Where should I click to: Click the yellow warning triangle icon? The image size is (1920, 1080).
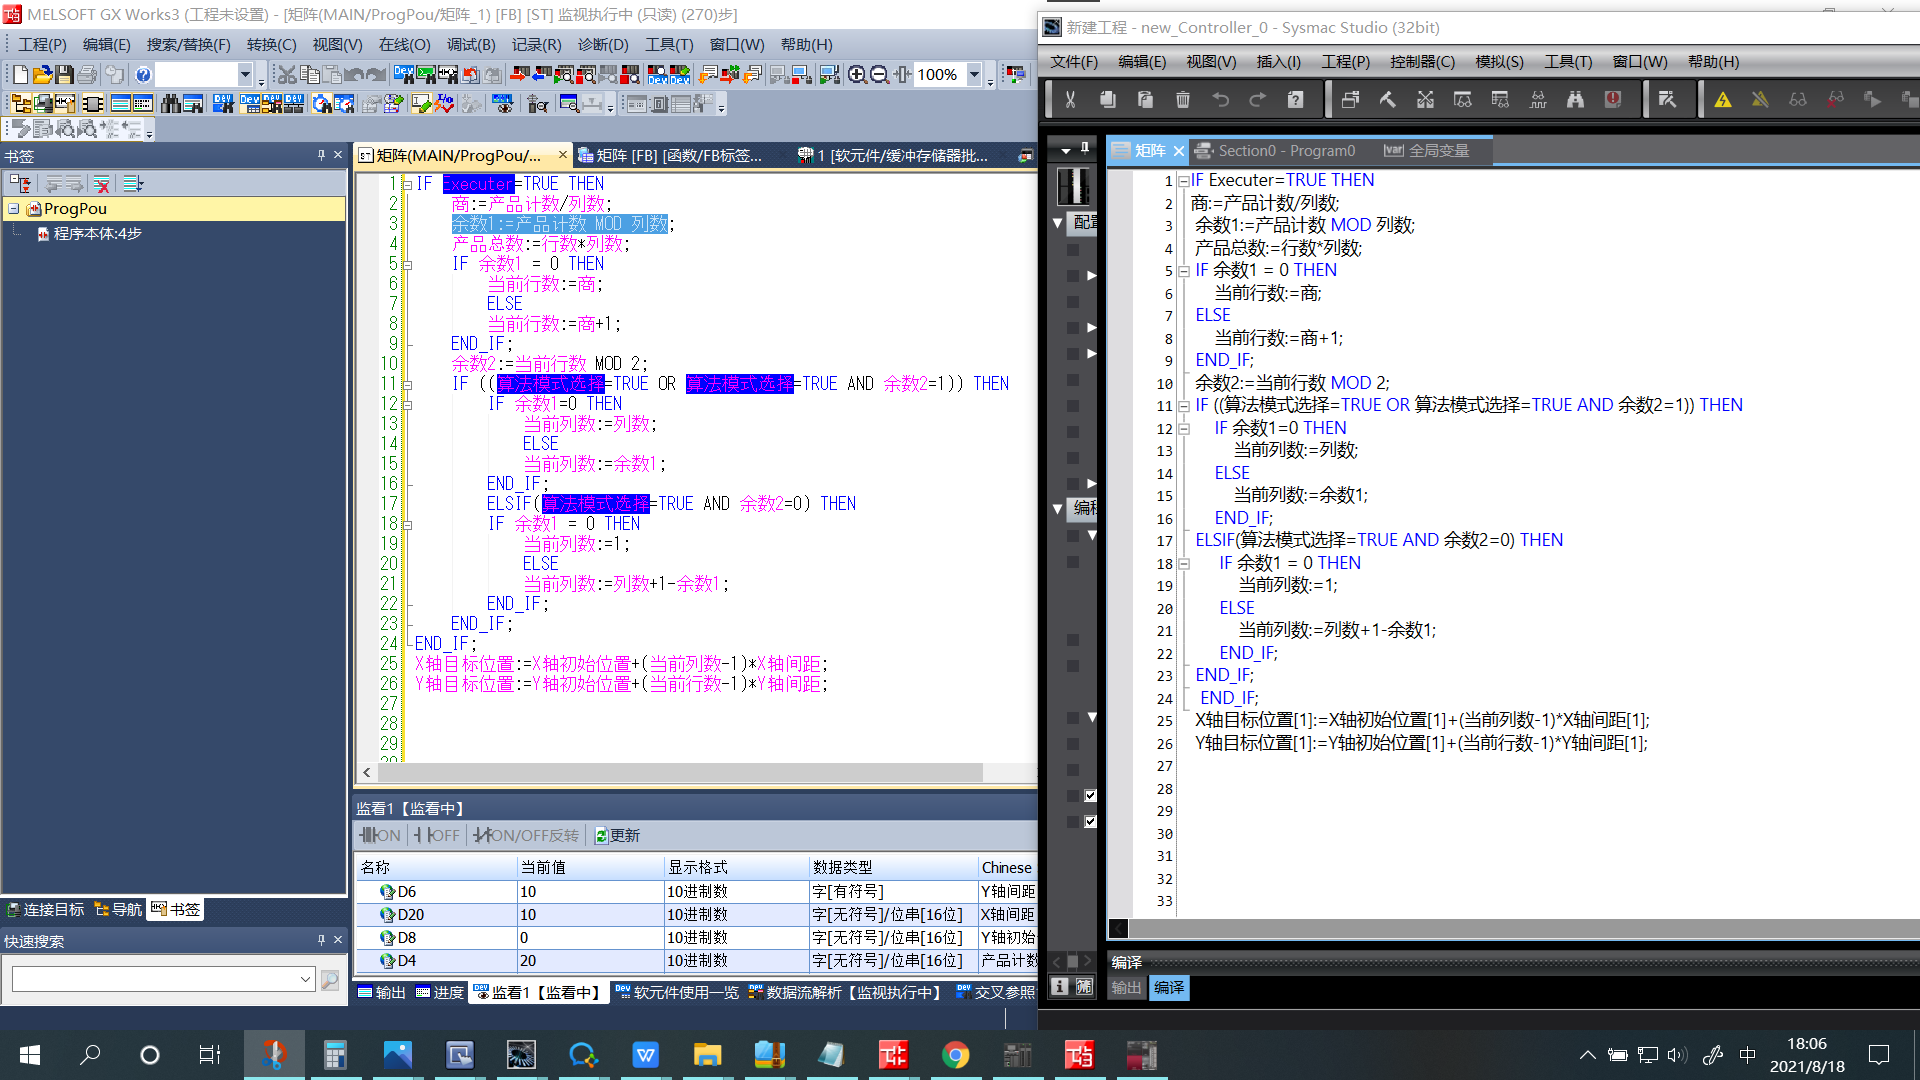point(1723,99)
